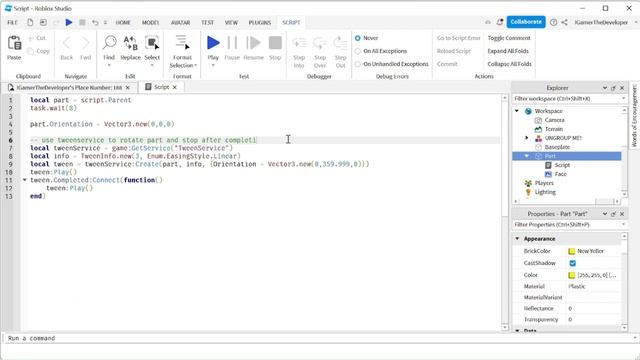Viewport: 640px width, 360px height.
Task: Click the new file icon in quick access bar
Action: pos(30,22)
